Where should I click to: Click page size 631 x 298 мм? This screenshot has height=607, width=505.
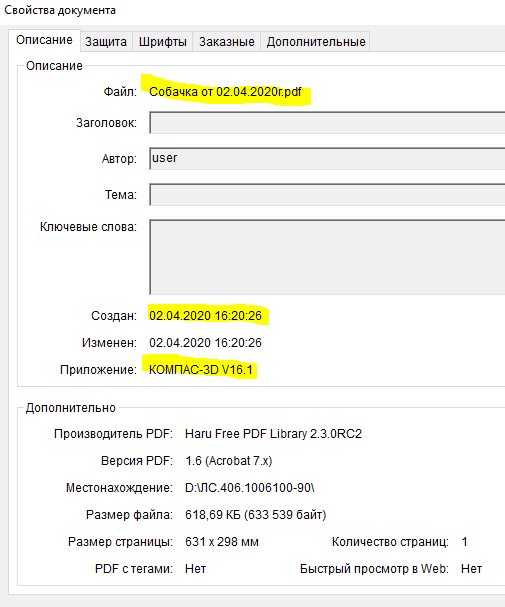(x=222, y=542)
